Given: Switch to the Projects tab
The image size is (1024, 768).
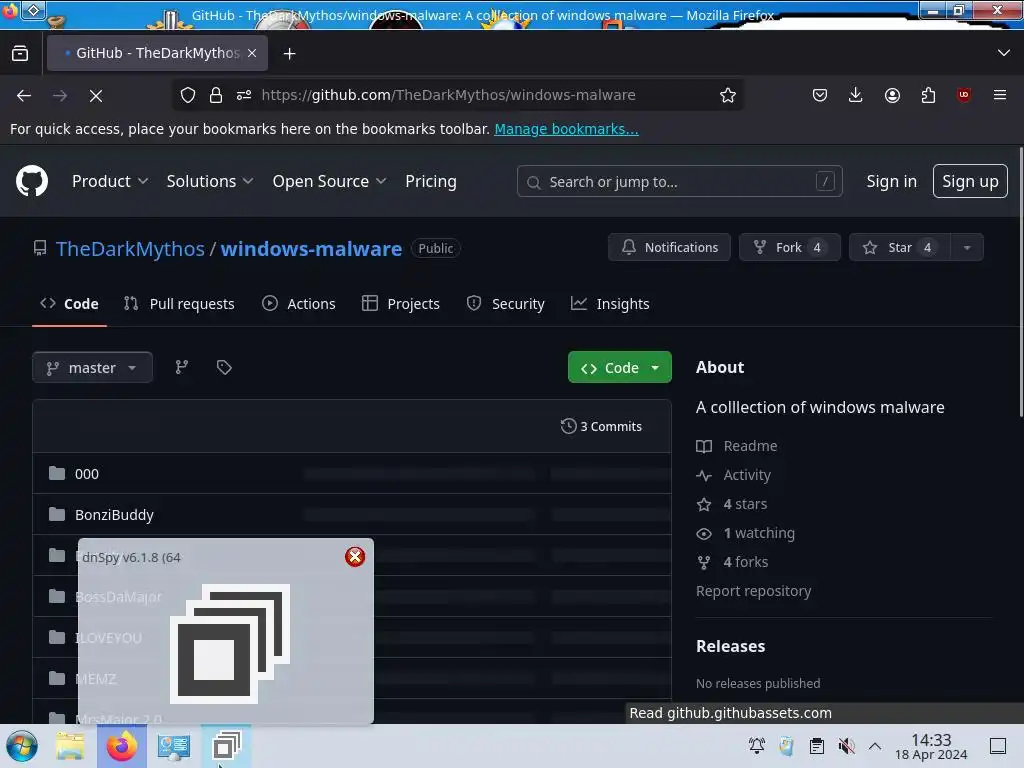Looking at the screenshot, I should point(401,304).
